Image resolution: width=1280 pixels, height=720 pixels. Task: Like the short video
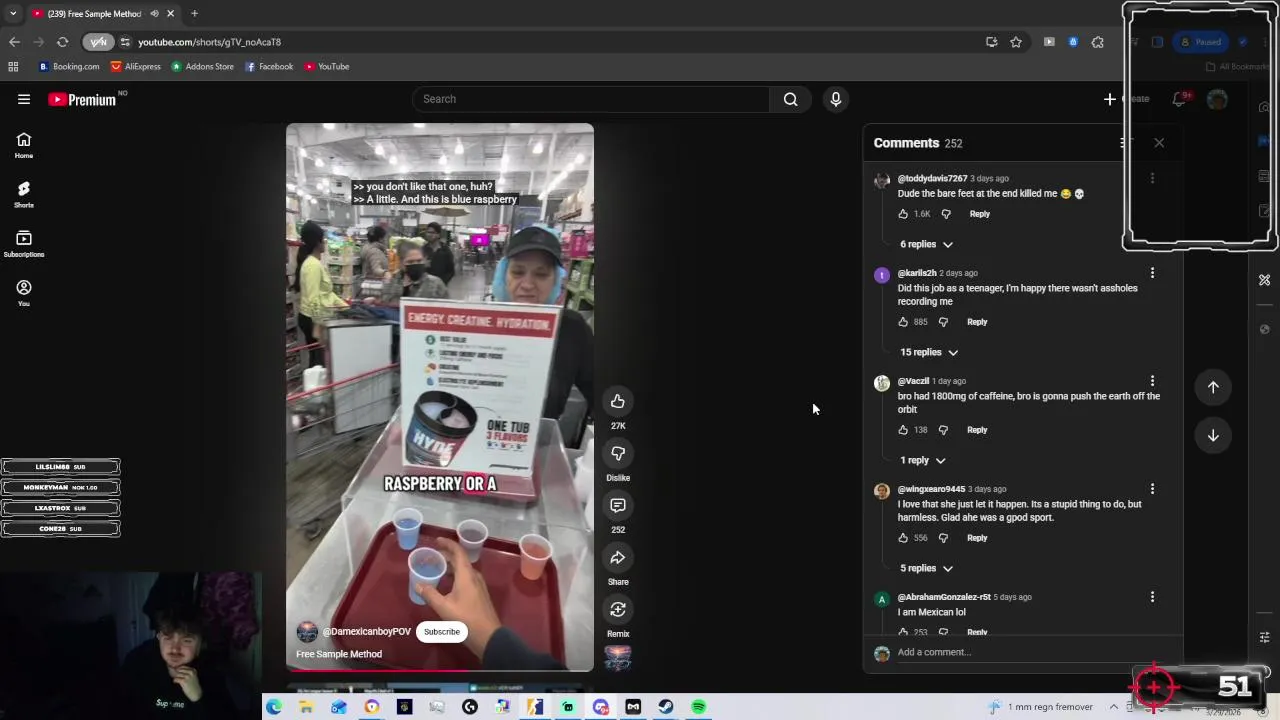(618, 402)
